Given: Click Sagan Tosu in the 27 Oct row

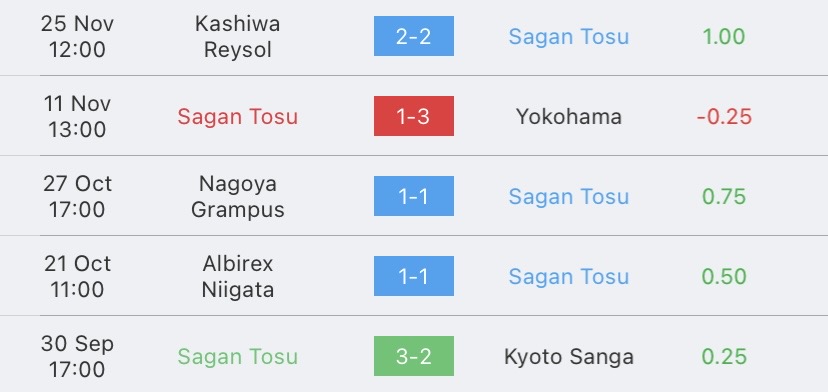Looking at the screenshot, I should [569, 197].
